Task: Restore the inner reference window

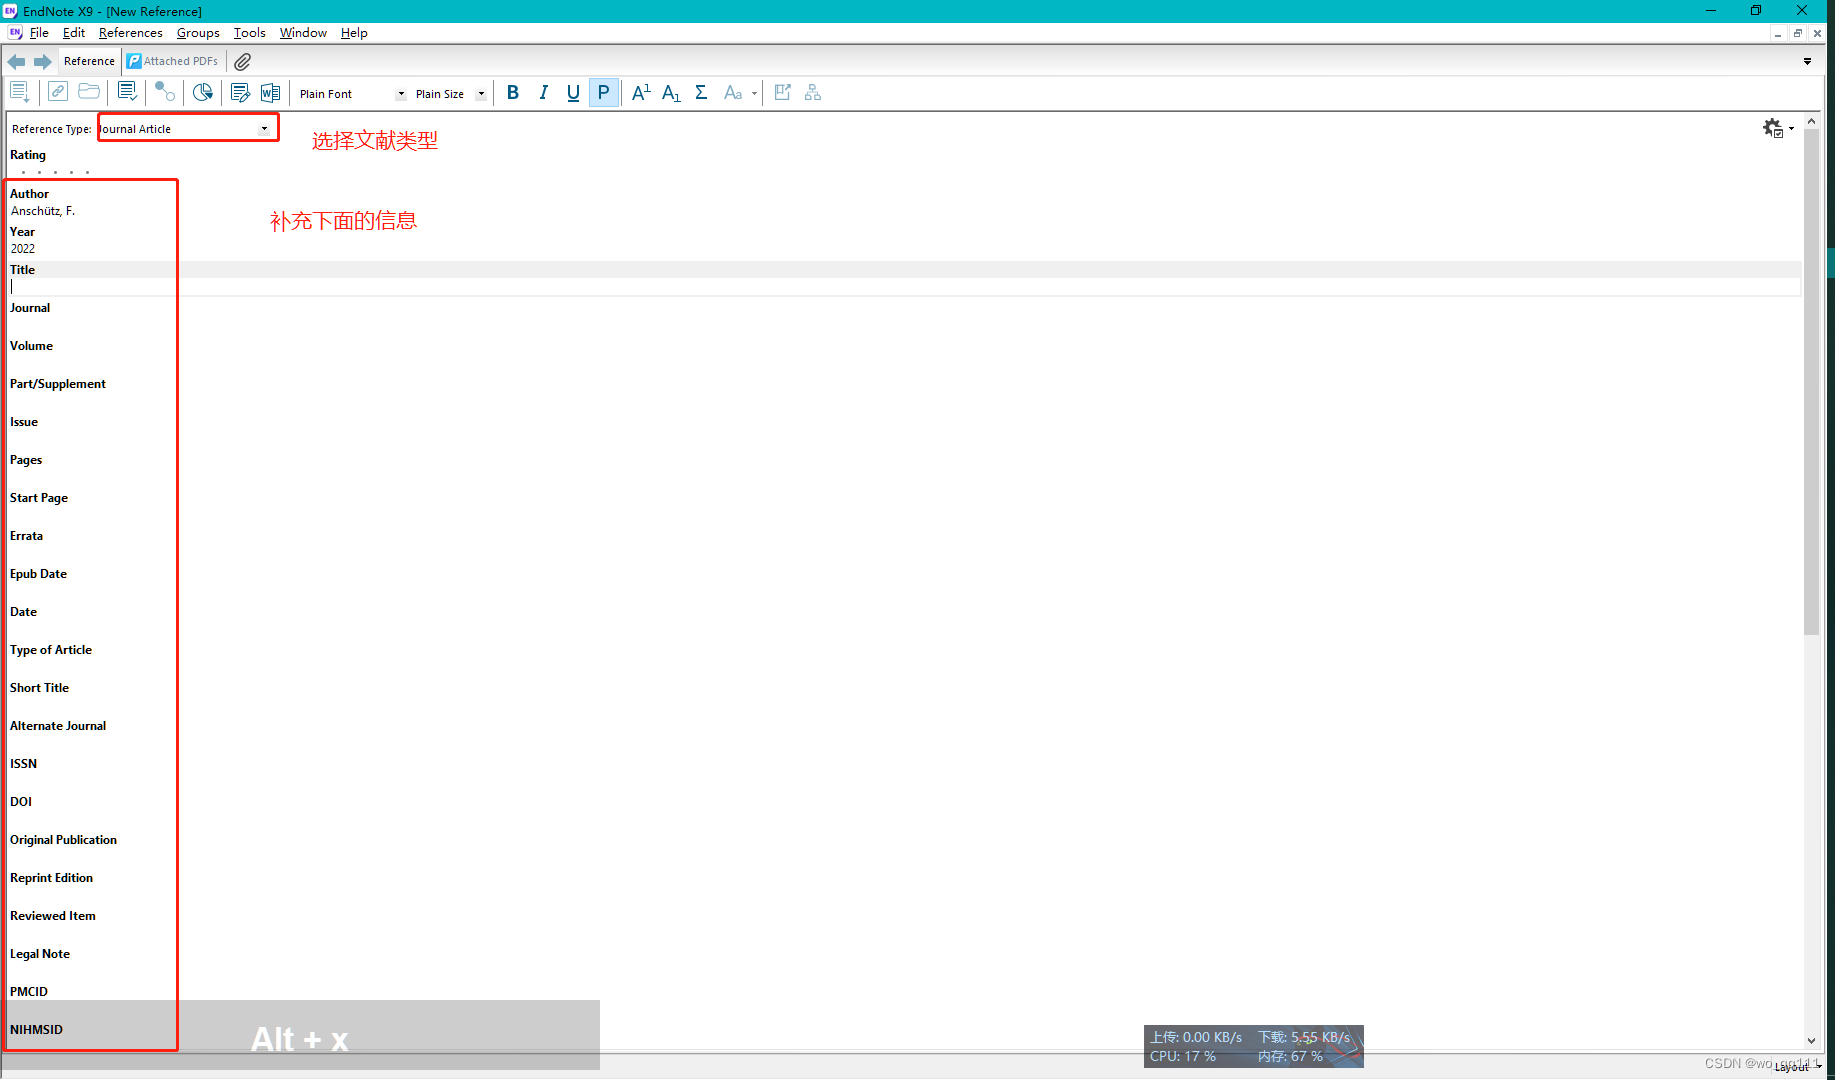Action: pos(1797,33)
